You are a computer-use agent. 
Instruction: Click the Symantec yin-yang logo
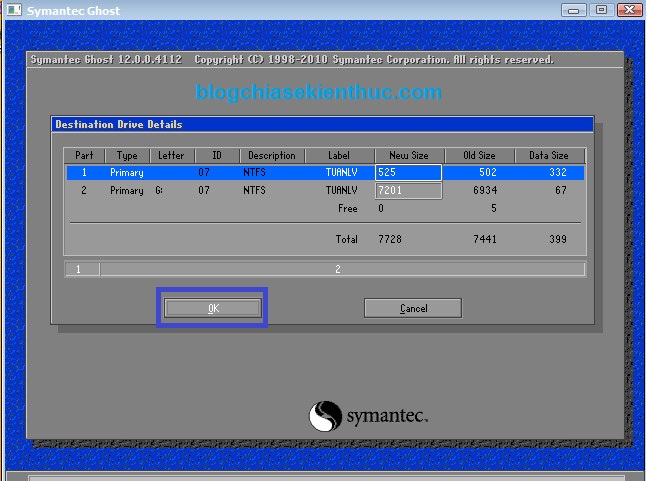(325, 416)
